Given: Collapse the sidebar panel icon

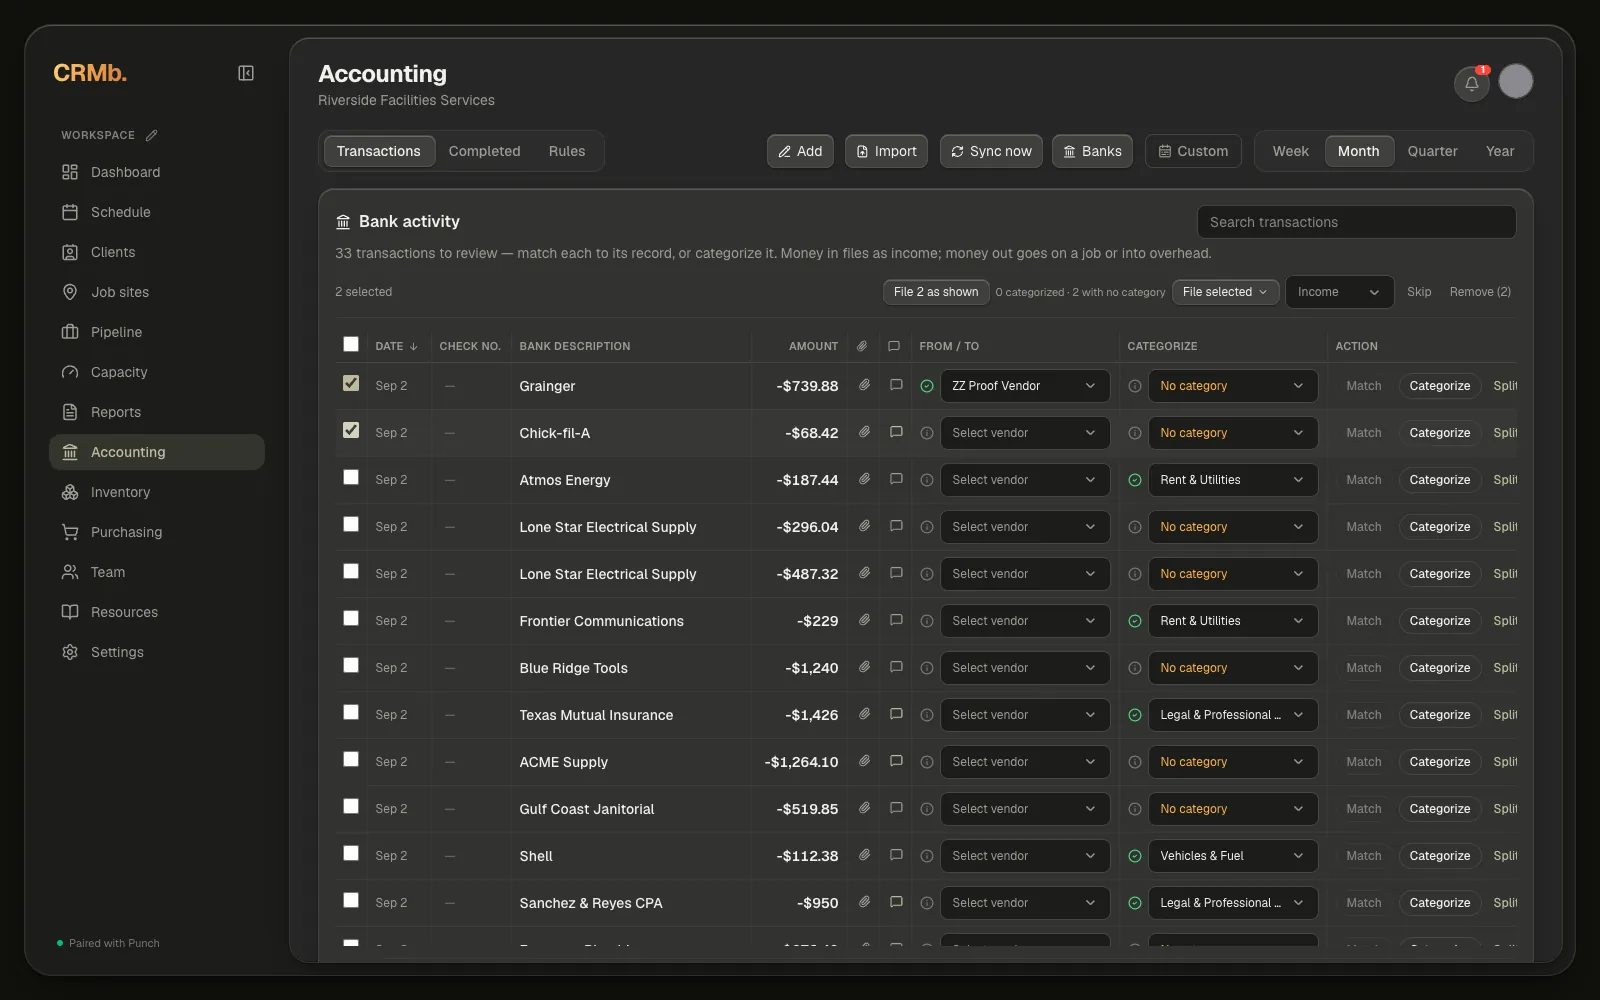Looking at the screenshot, I should [x=246, y=73].
